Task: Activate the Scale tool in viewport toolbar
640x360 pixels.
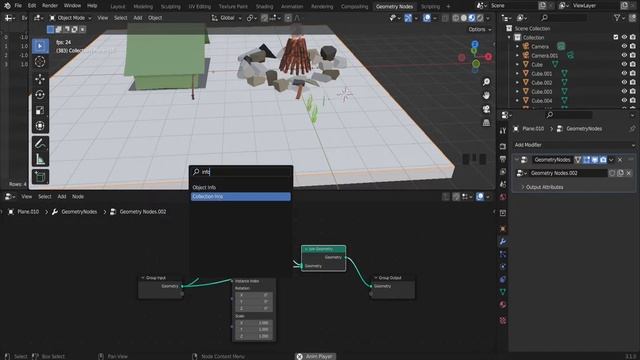Action: pyautogui.click(x=40, y=110)
